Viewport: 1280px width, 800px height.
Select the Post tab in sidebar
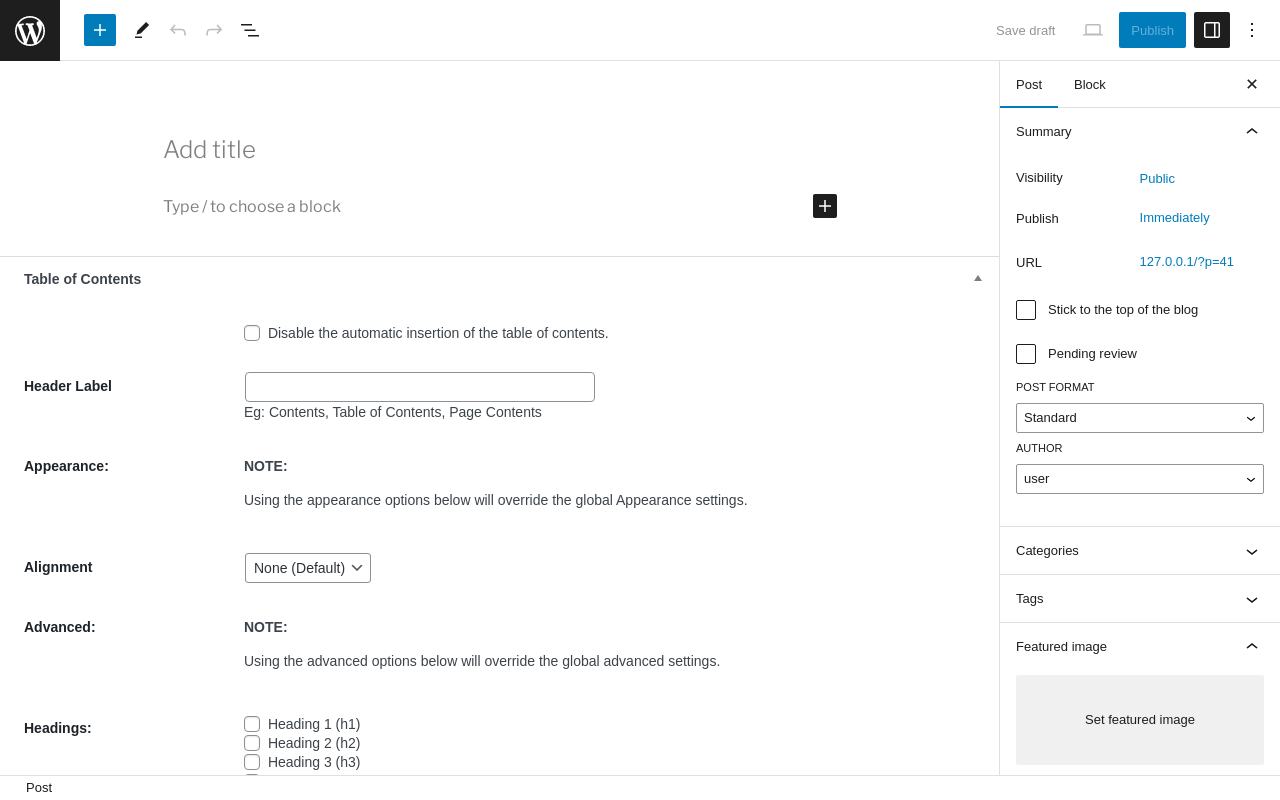click(x=1029, y=84)
